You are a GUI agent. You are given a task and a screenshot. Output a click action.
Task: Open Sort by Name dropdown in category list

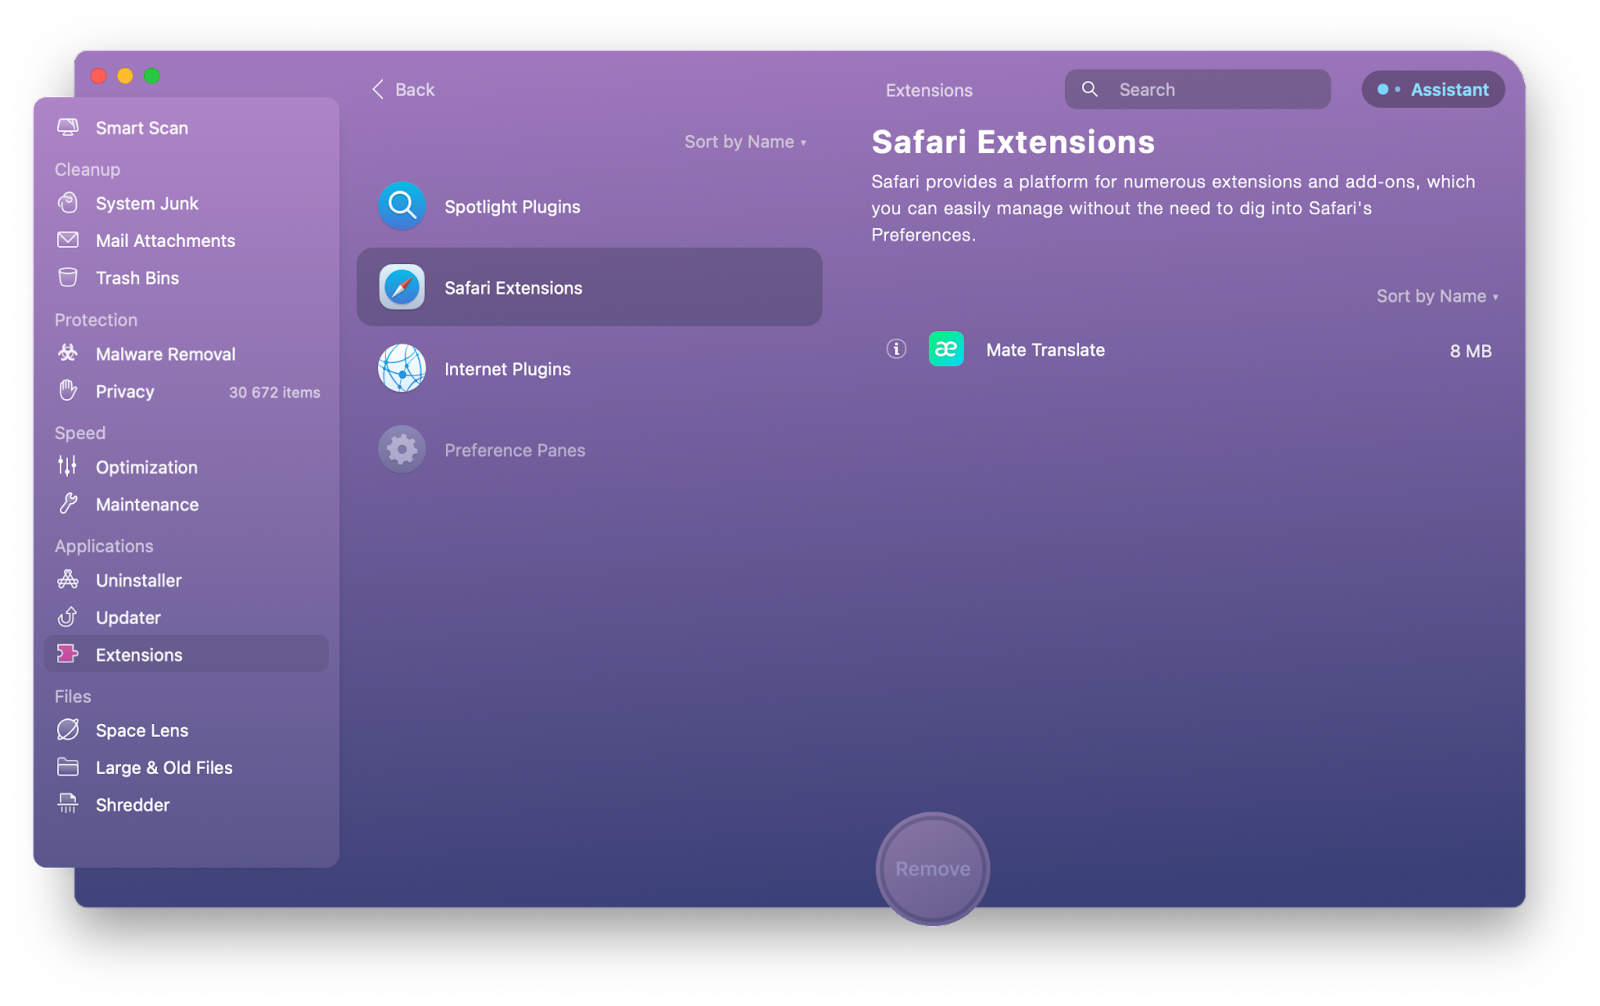(745, 142)
